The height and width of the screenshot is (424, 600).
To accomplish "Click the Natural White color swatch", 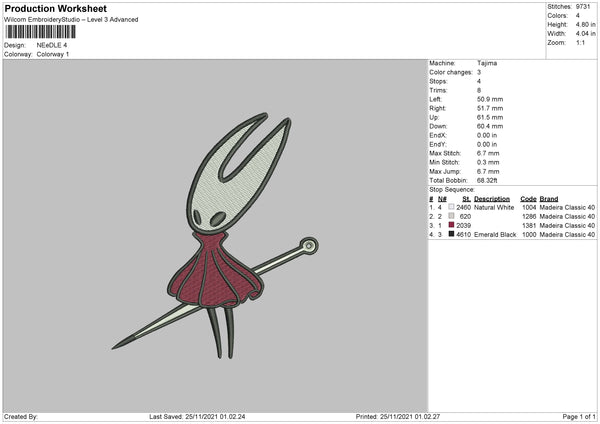I will point(452,208).
